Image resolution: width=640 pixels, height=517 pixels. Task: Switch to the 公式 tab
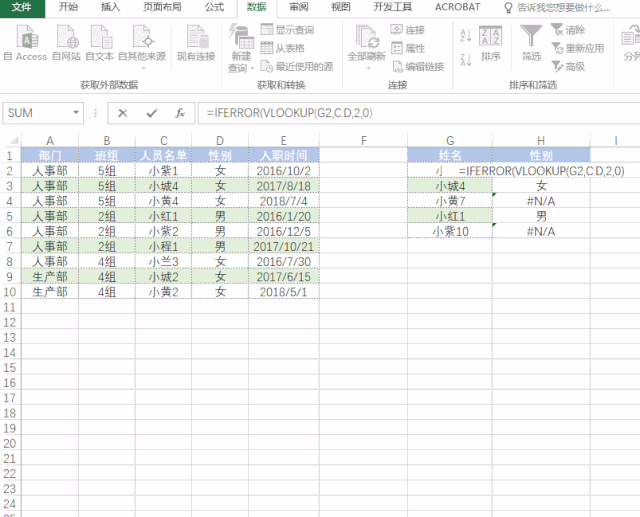[x=214, y=7]
